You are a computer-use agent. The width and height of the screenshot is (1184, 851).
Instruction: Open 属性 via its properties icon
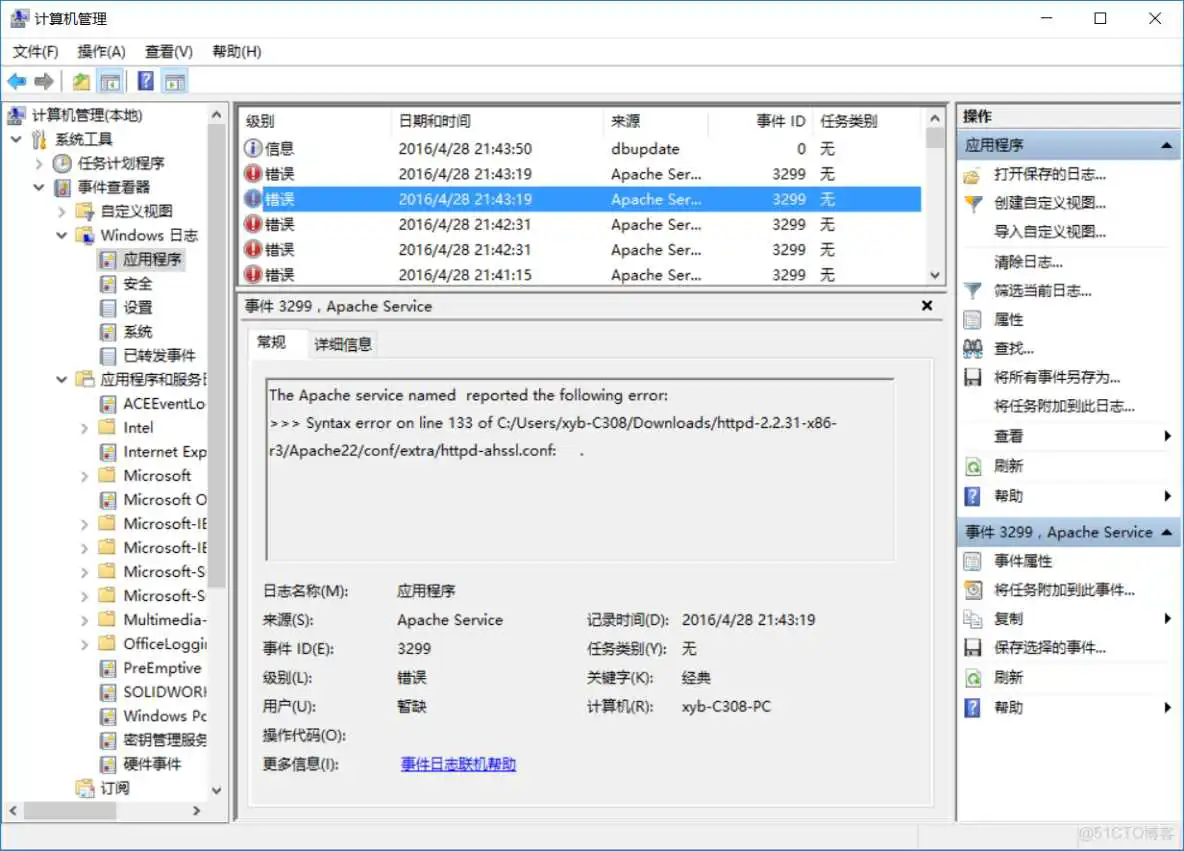[972, 320]
